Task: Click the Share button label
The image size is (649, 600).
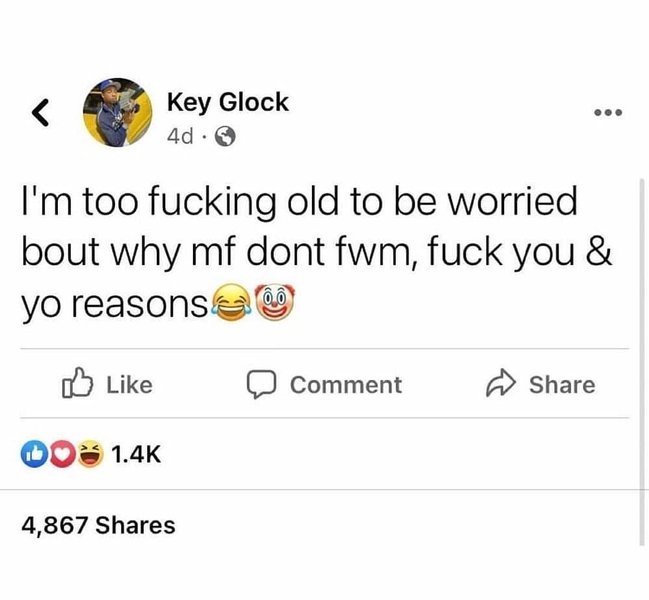Action: click(x=562, y=385)
